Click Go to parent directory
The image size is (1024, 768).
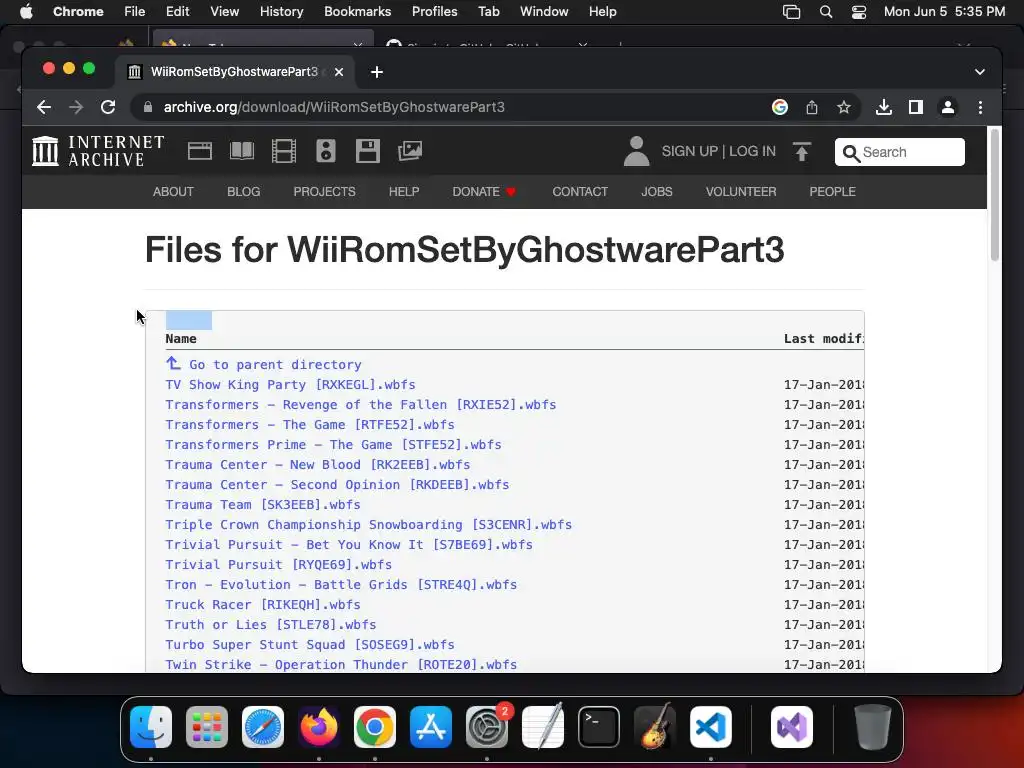274,364
